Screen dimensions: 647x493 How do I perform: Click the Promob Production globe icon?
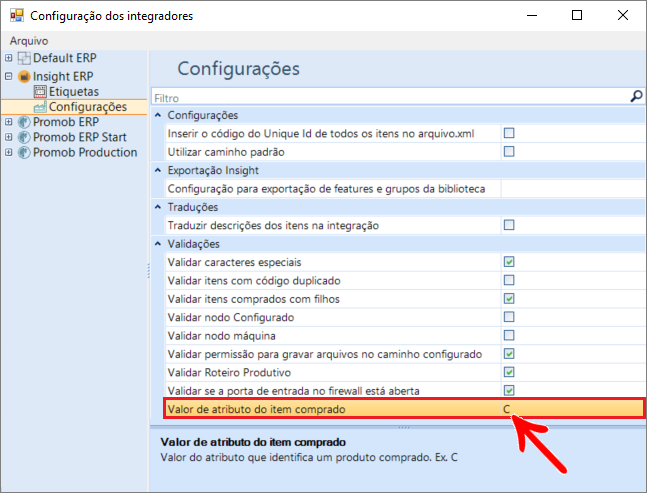tap(24, 153)
